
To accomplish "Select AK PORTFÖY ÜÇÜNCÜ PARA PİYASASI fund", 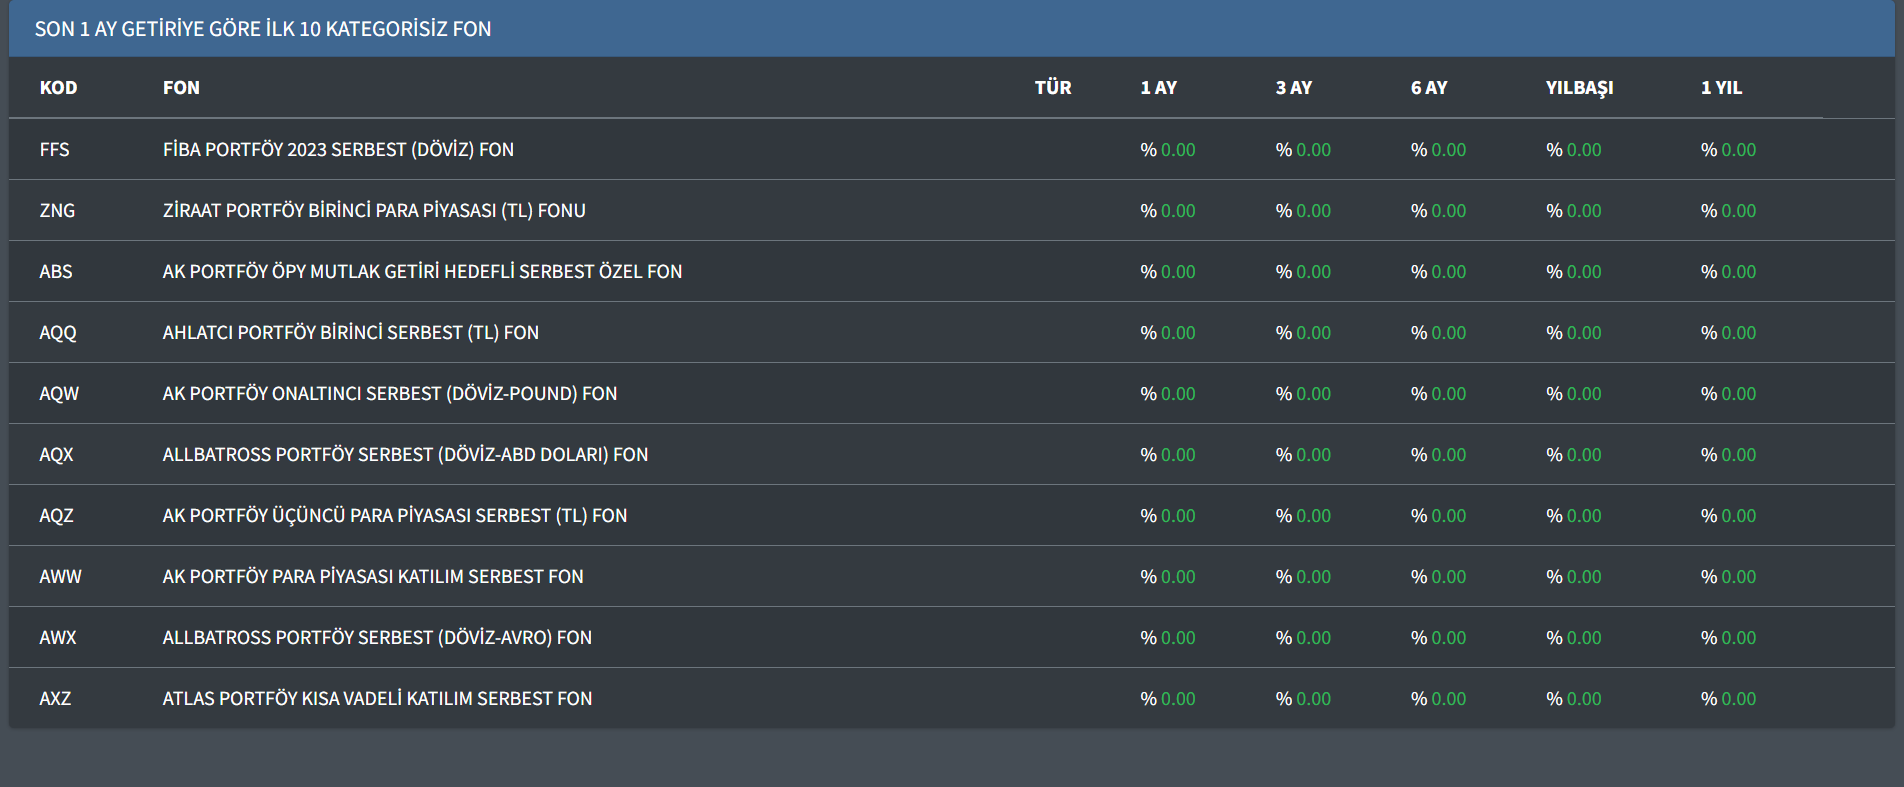I will 394,516.
